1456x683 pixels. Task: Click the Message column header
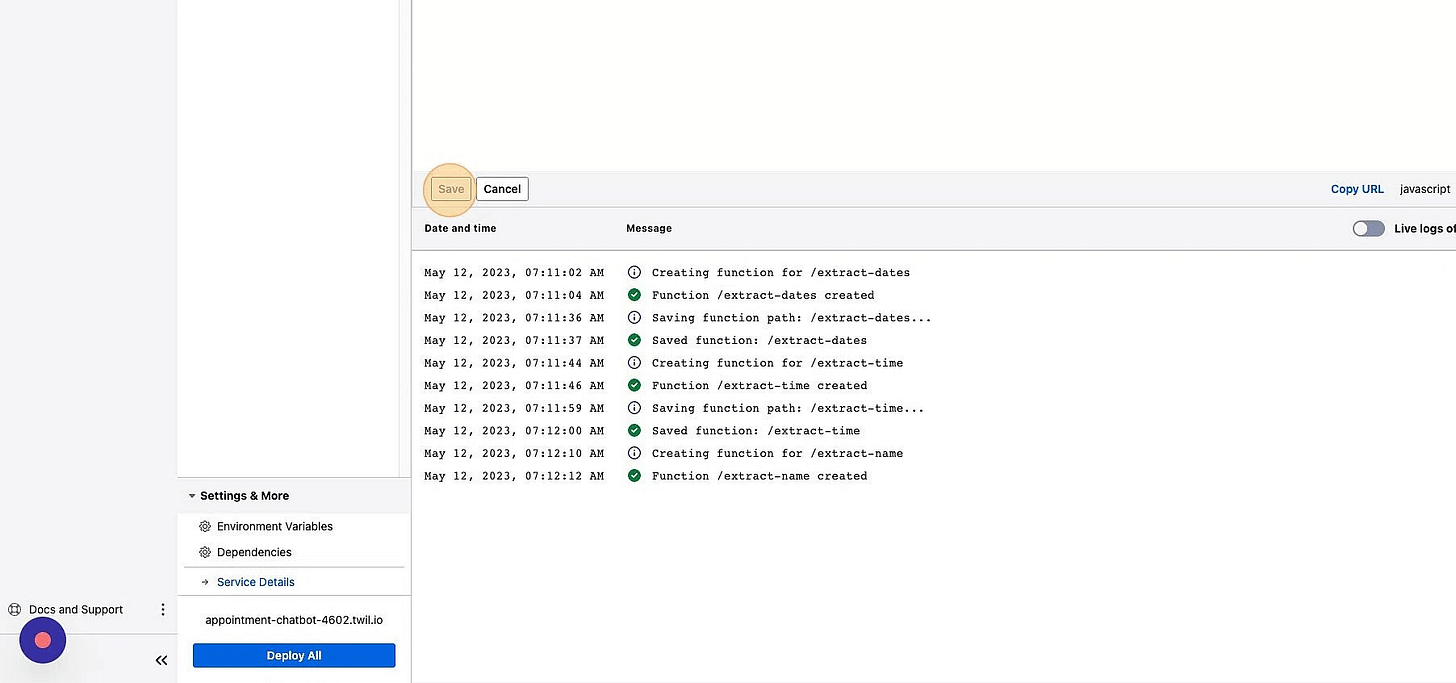[x=649, y=228]
